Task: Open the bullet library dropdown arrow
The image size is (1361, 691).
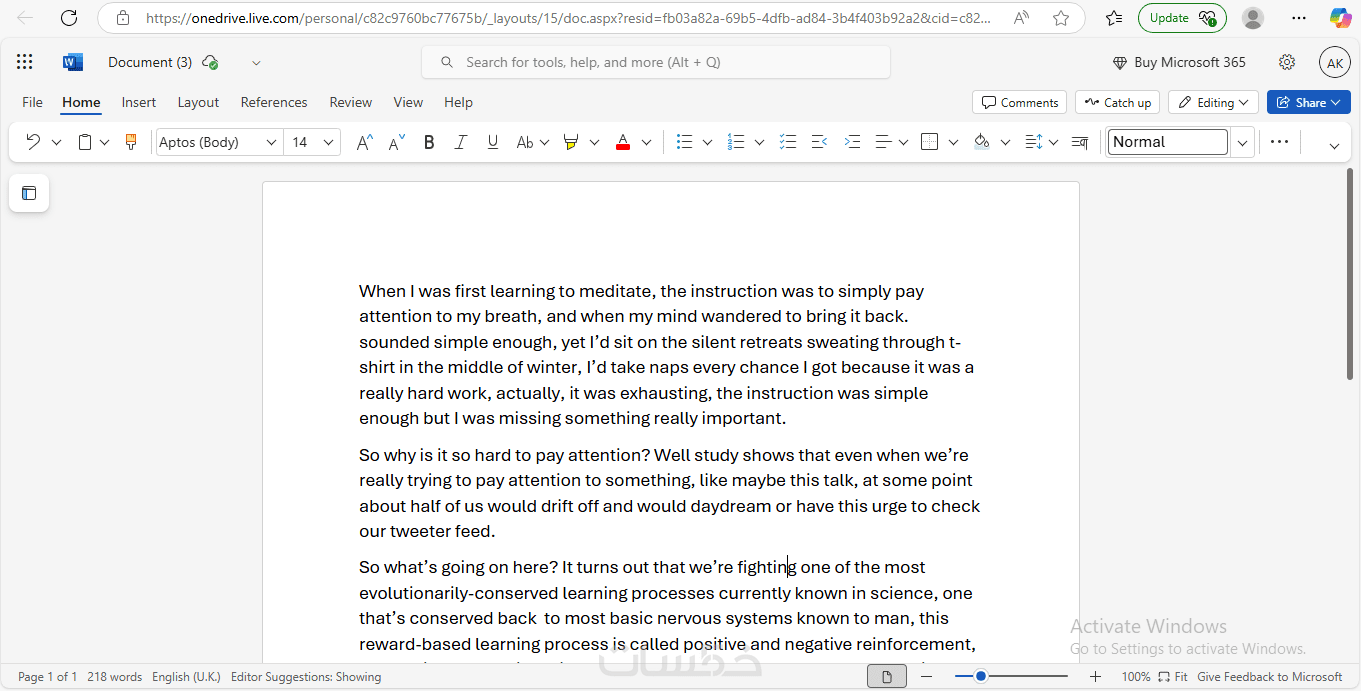Action: coord(707,142)
